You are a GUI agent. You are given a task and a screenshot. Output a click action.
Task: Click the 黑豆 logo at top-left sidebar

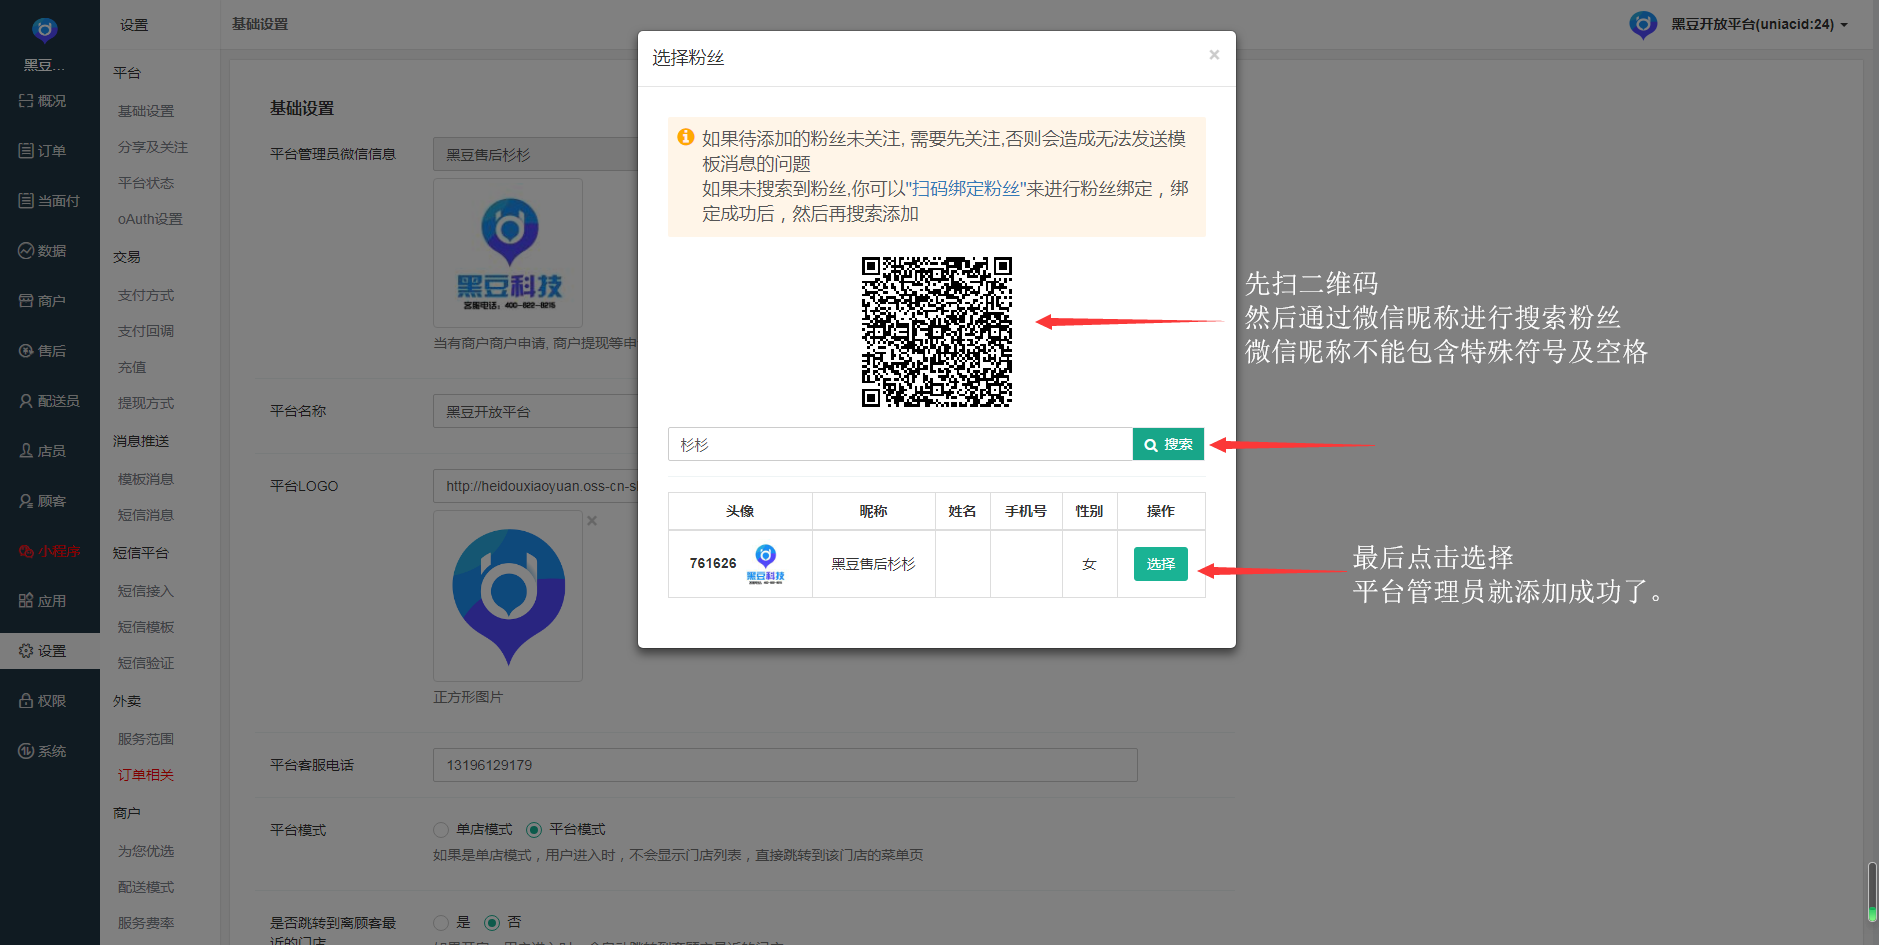(x=44, y=30)
